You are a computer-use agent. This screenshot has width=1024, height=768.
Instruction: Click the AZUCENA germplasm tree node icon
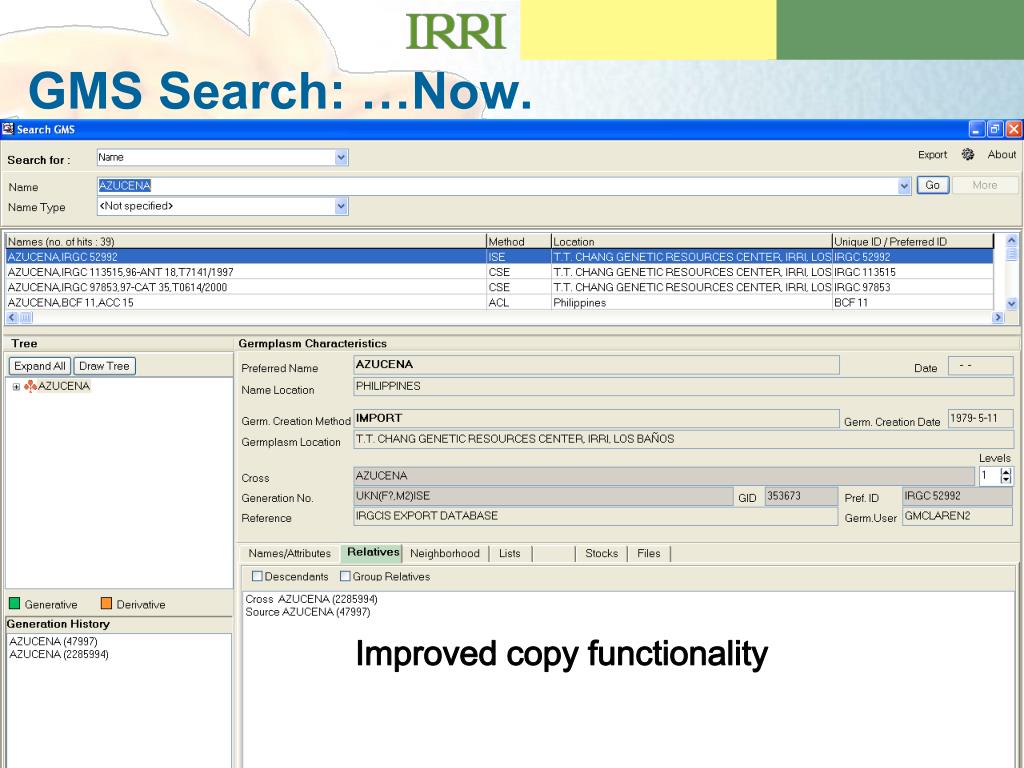(x=30, y=386)
